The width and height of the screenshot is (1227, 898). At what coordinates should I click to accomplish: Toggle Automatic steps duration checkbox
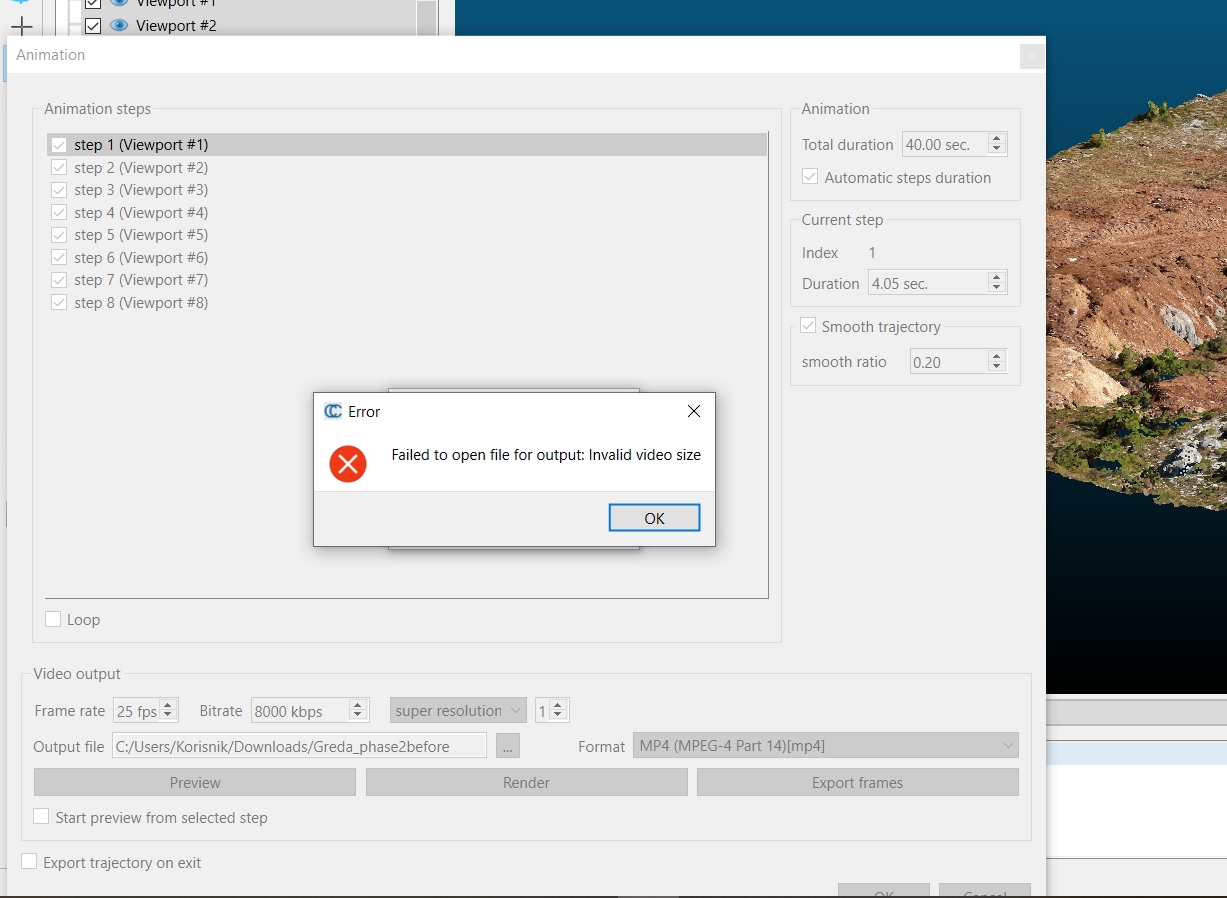(x=810, y=177)
